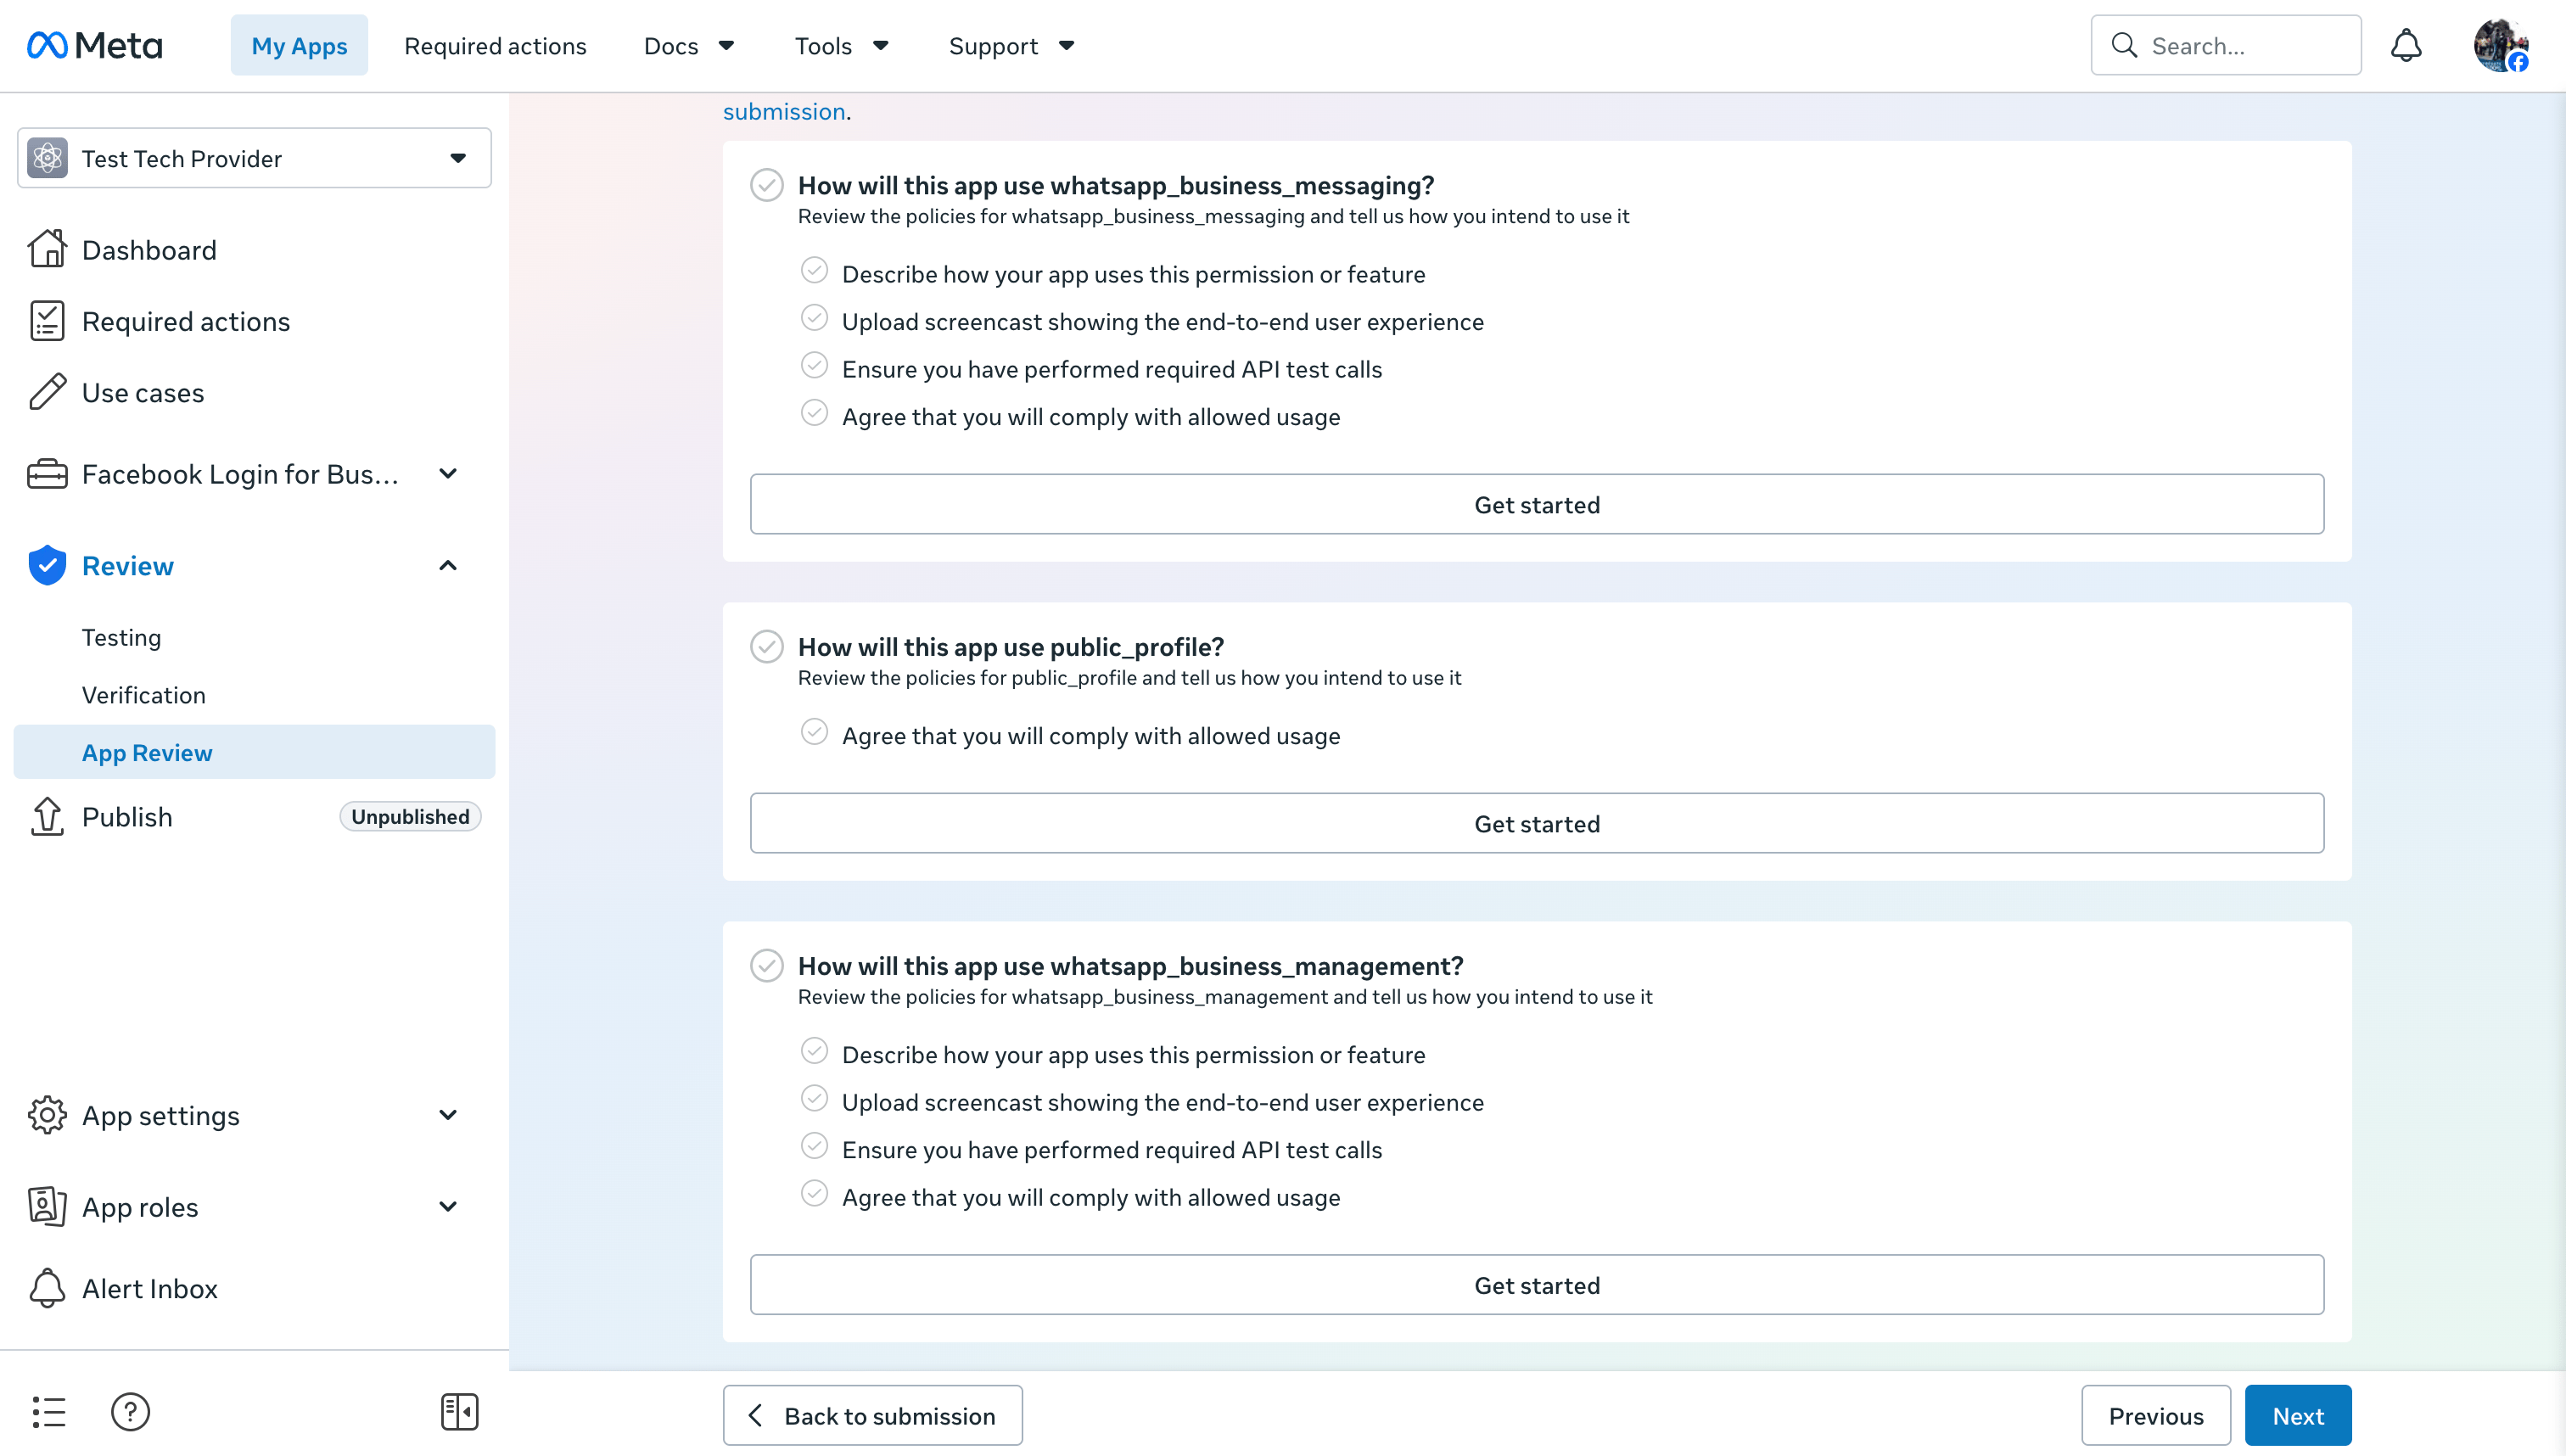Click Get started for whatsapp_business_messaging

click(x=1537, y=504)
